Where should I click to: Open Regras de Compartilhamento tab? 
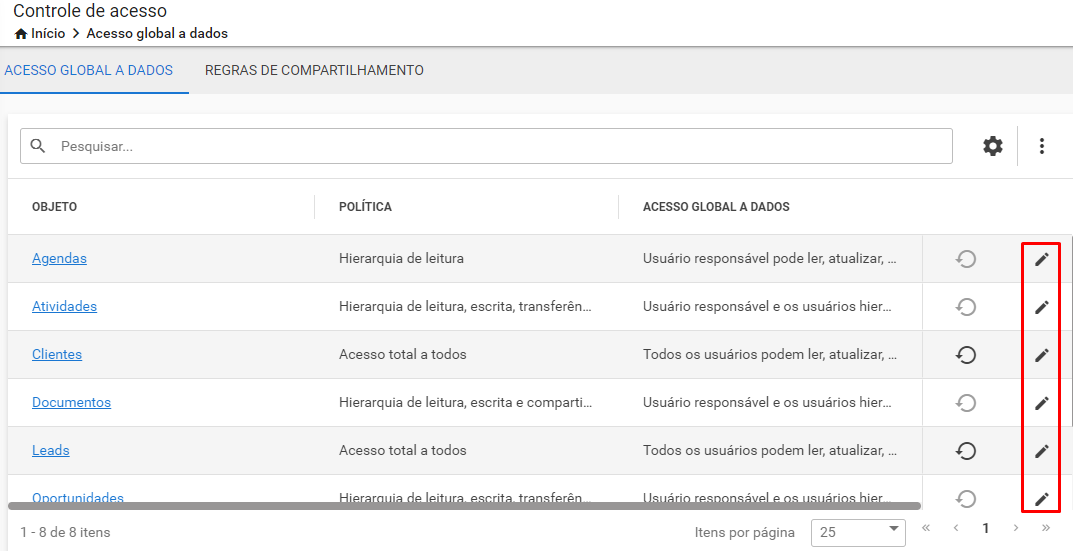tap(314, 70)
